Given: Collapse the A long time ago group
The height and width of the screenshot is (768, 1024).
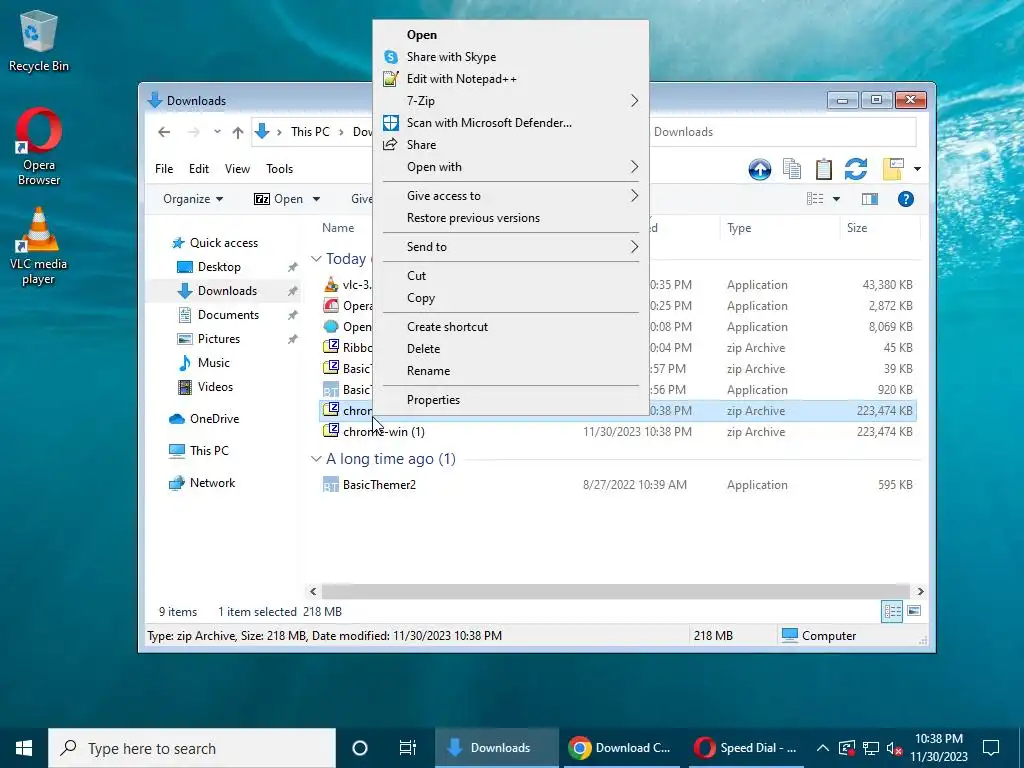Looking at the screenshot, I should coord(316,459).
